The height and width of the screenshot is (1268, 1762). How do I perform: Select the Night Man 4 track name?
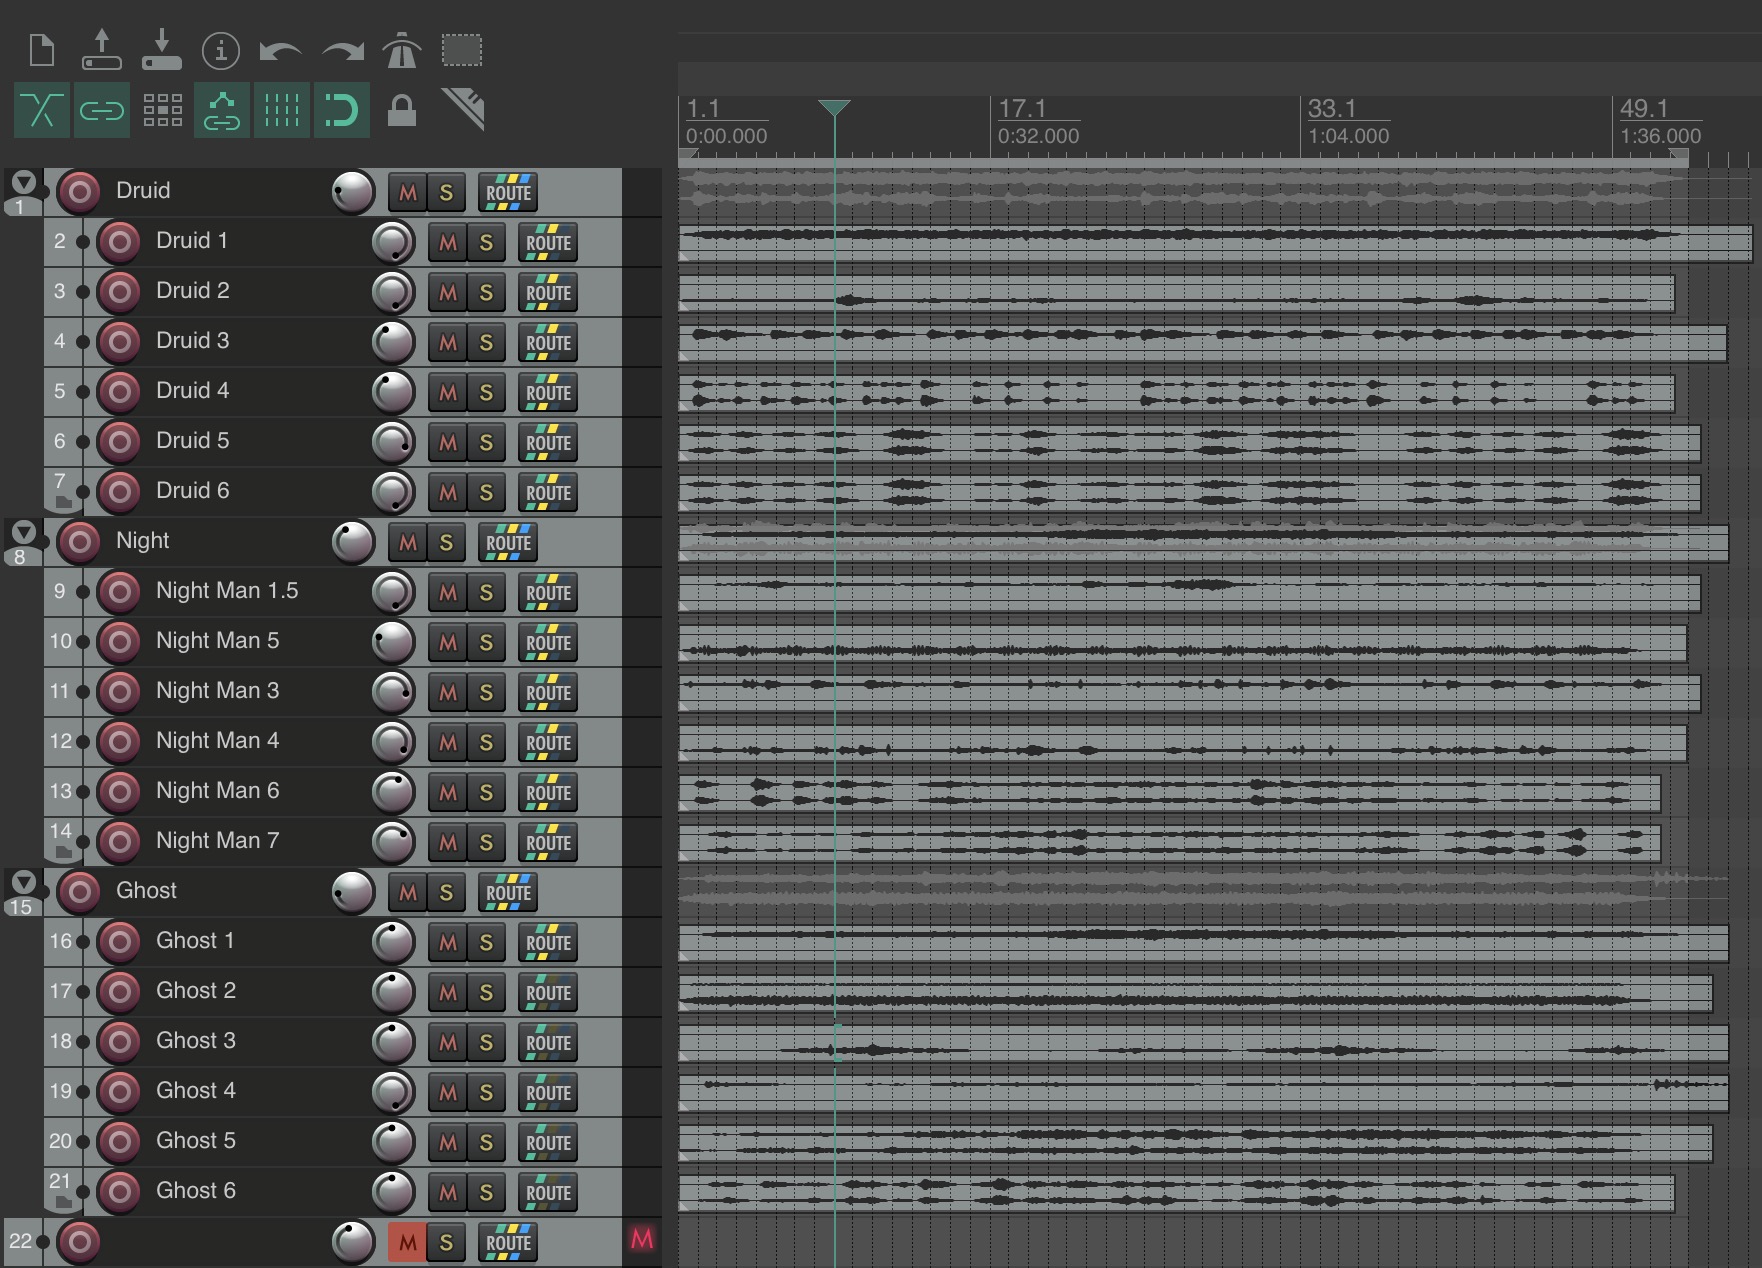(x=217, y=740)
